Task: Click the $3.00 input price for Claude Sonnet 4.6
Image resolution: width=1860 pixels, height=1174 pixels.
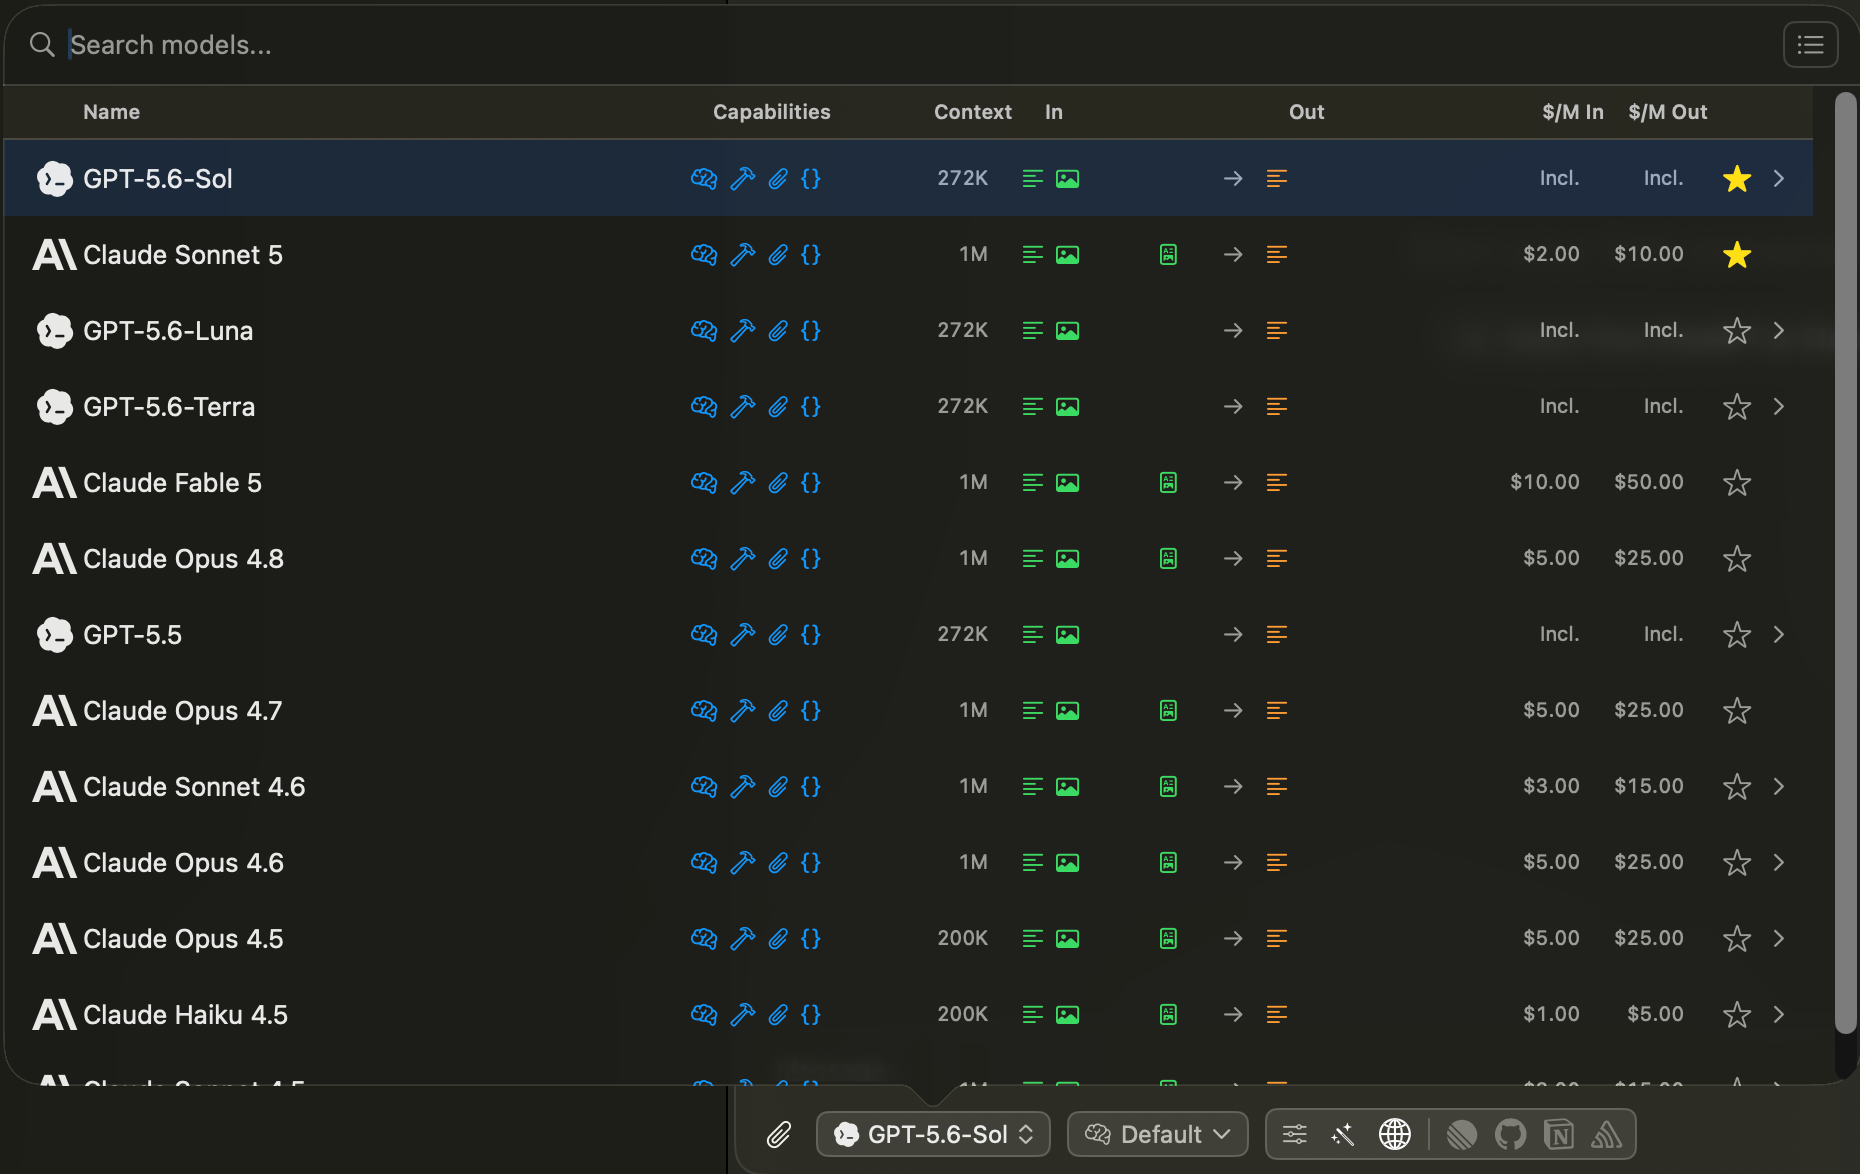Action: click(1551, 786)
